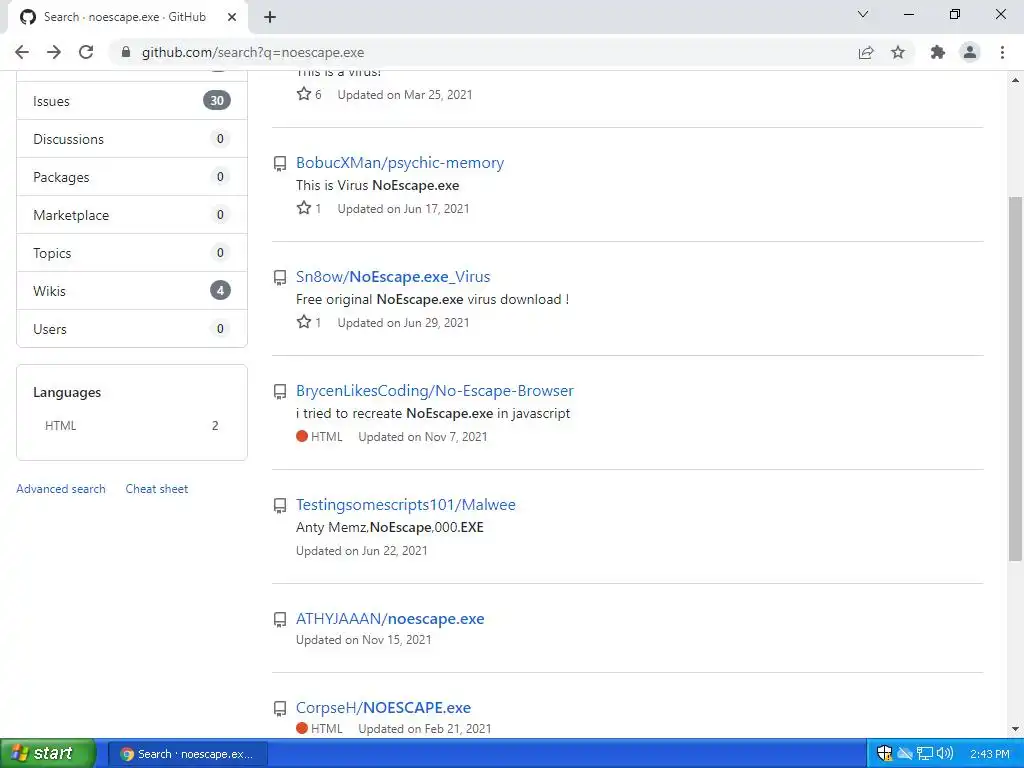Click repo icon beside CorpseH/NOESCAPE.exe
Screen dimensions: 1024x768
point(280,709)
